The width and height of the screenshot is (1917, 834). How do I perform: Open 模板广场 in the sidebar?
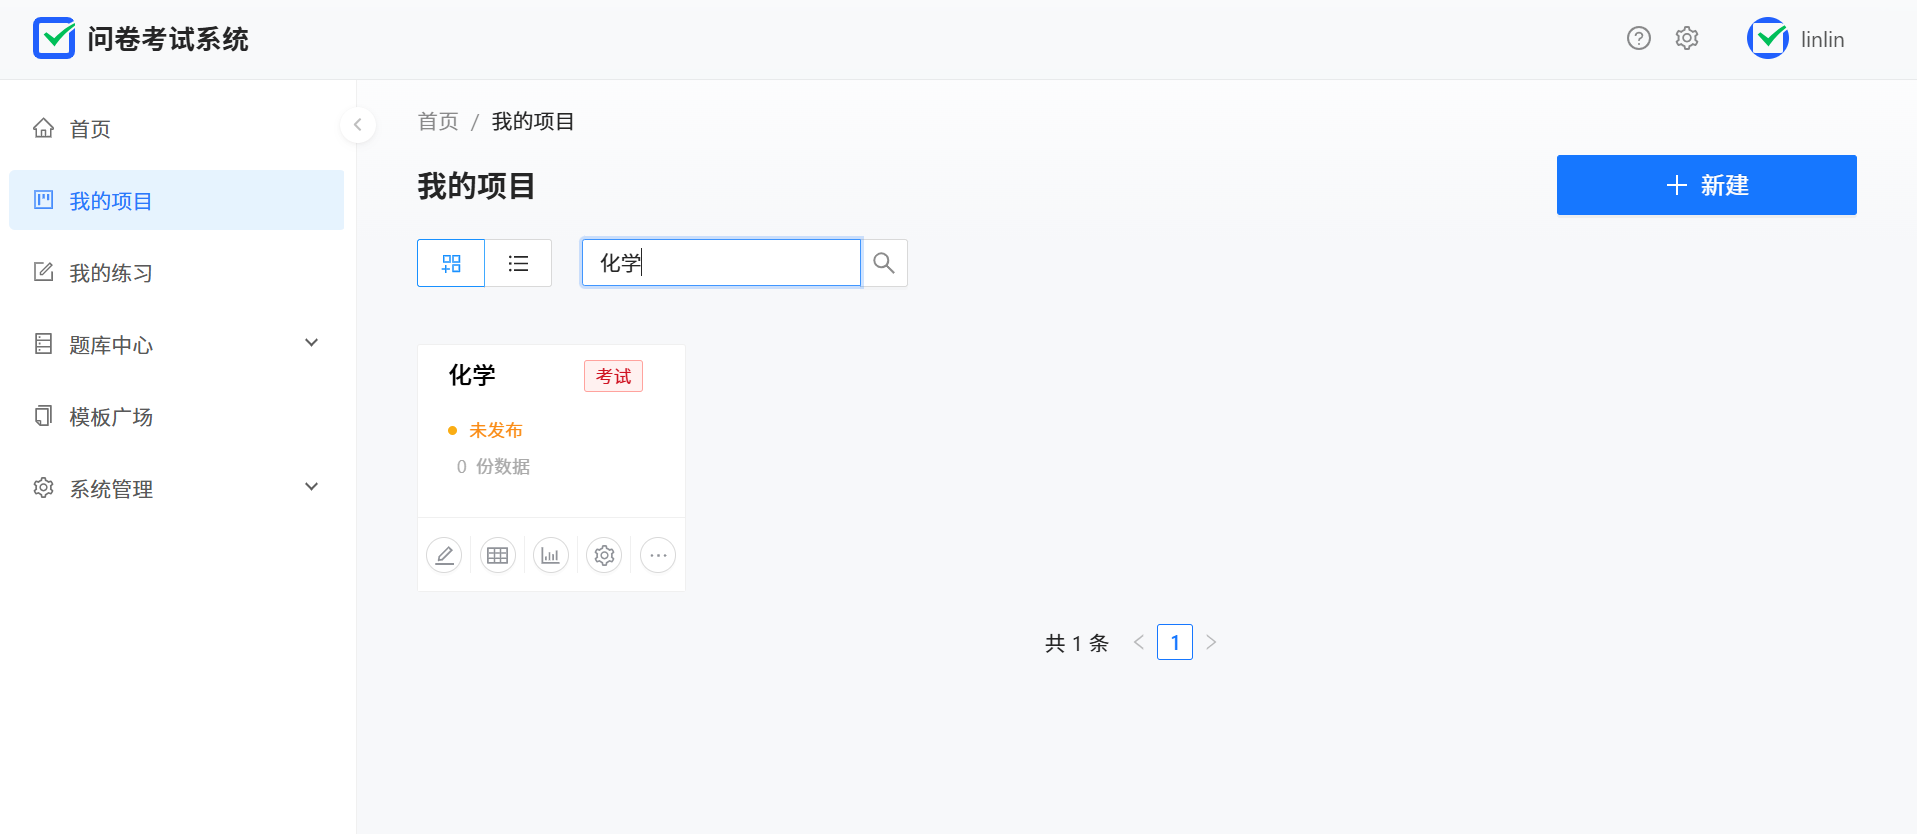pyautogui.click(x=176, y=416)
